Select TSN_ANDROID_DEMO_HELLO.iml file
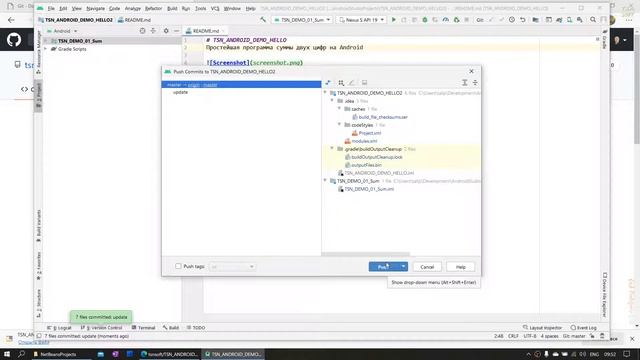The height and width of the screenshot is (360, 640). (376, 173)
